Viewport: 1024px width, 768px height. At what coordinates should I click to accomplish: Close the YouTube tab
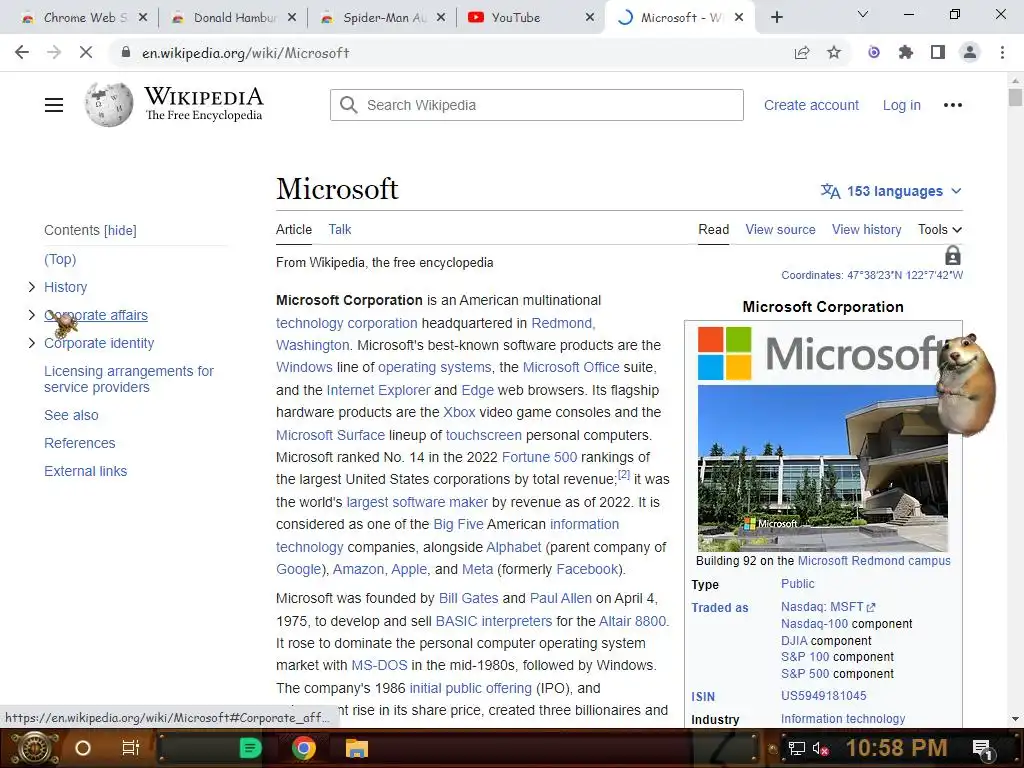(590, 18)
